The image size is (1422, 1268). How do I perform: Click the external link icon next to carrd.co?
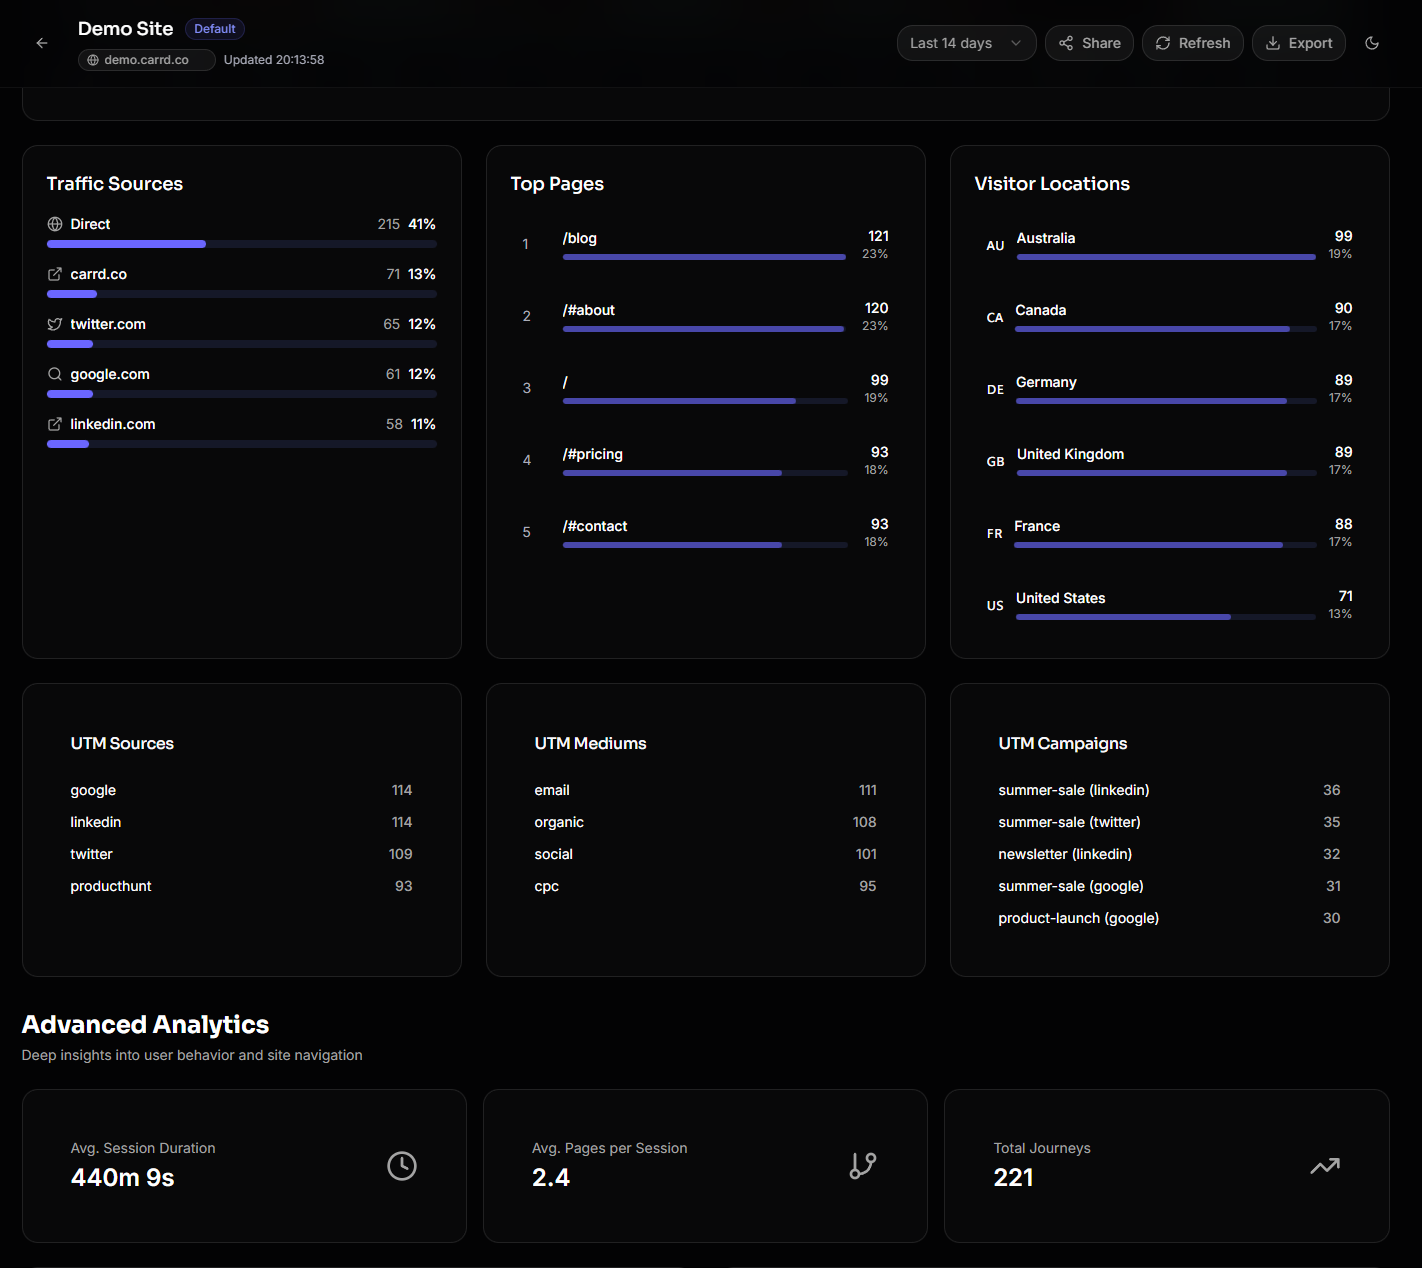tap(54, 273)
